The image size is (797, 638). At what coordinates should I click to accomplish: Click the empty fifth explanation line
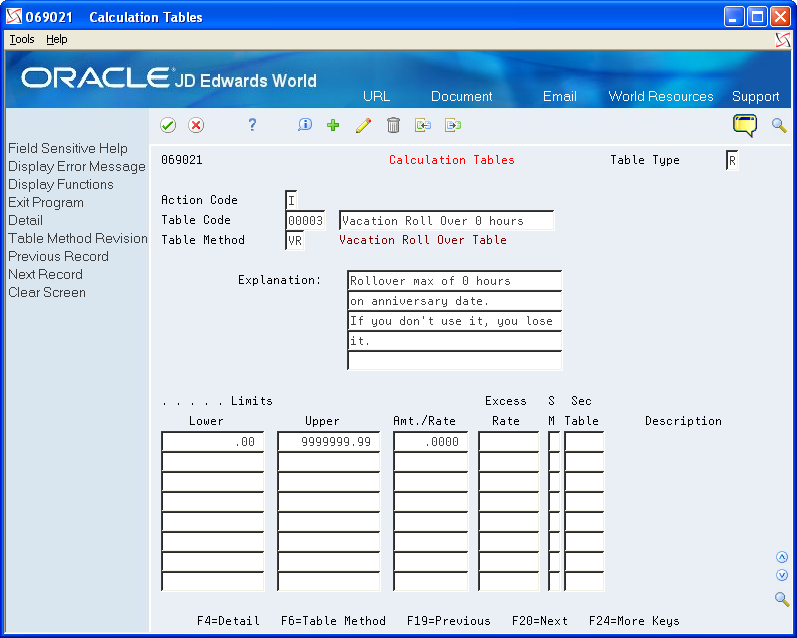pos(454,360)
